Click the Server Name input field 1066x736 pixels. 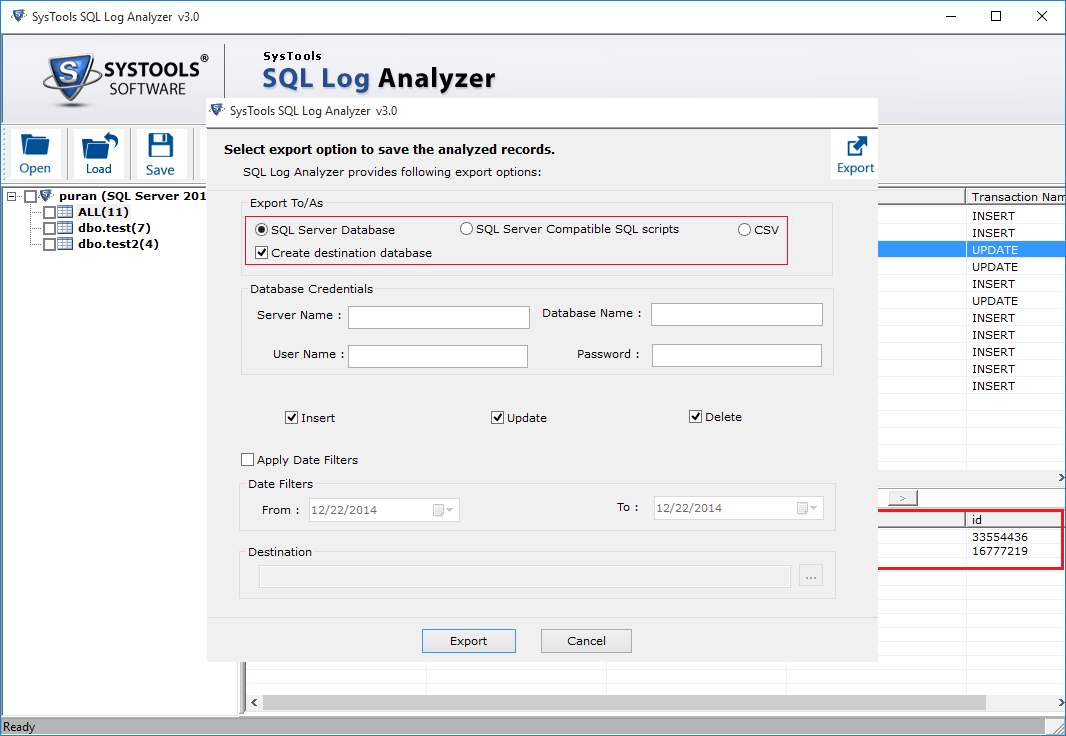coord(439,317)
